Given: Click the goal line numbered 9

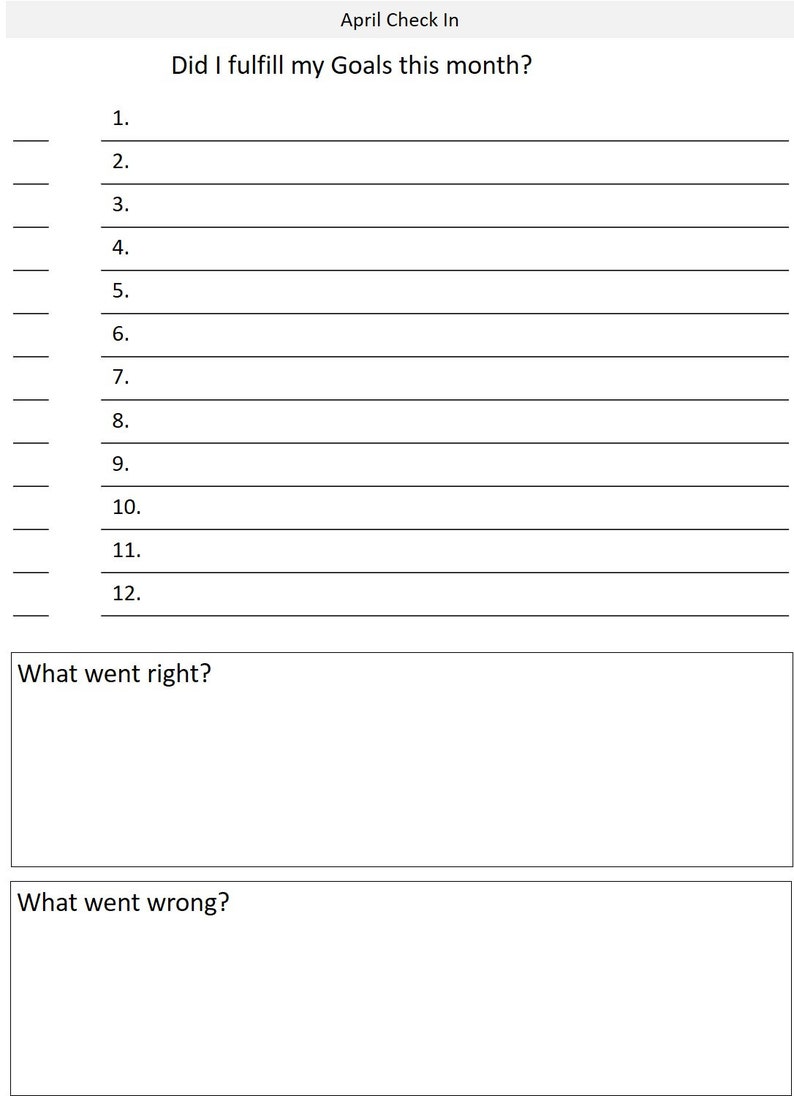Looking at the screenshot, I should [x=445, y=466].
